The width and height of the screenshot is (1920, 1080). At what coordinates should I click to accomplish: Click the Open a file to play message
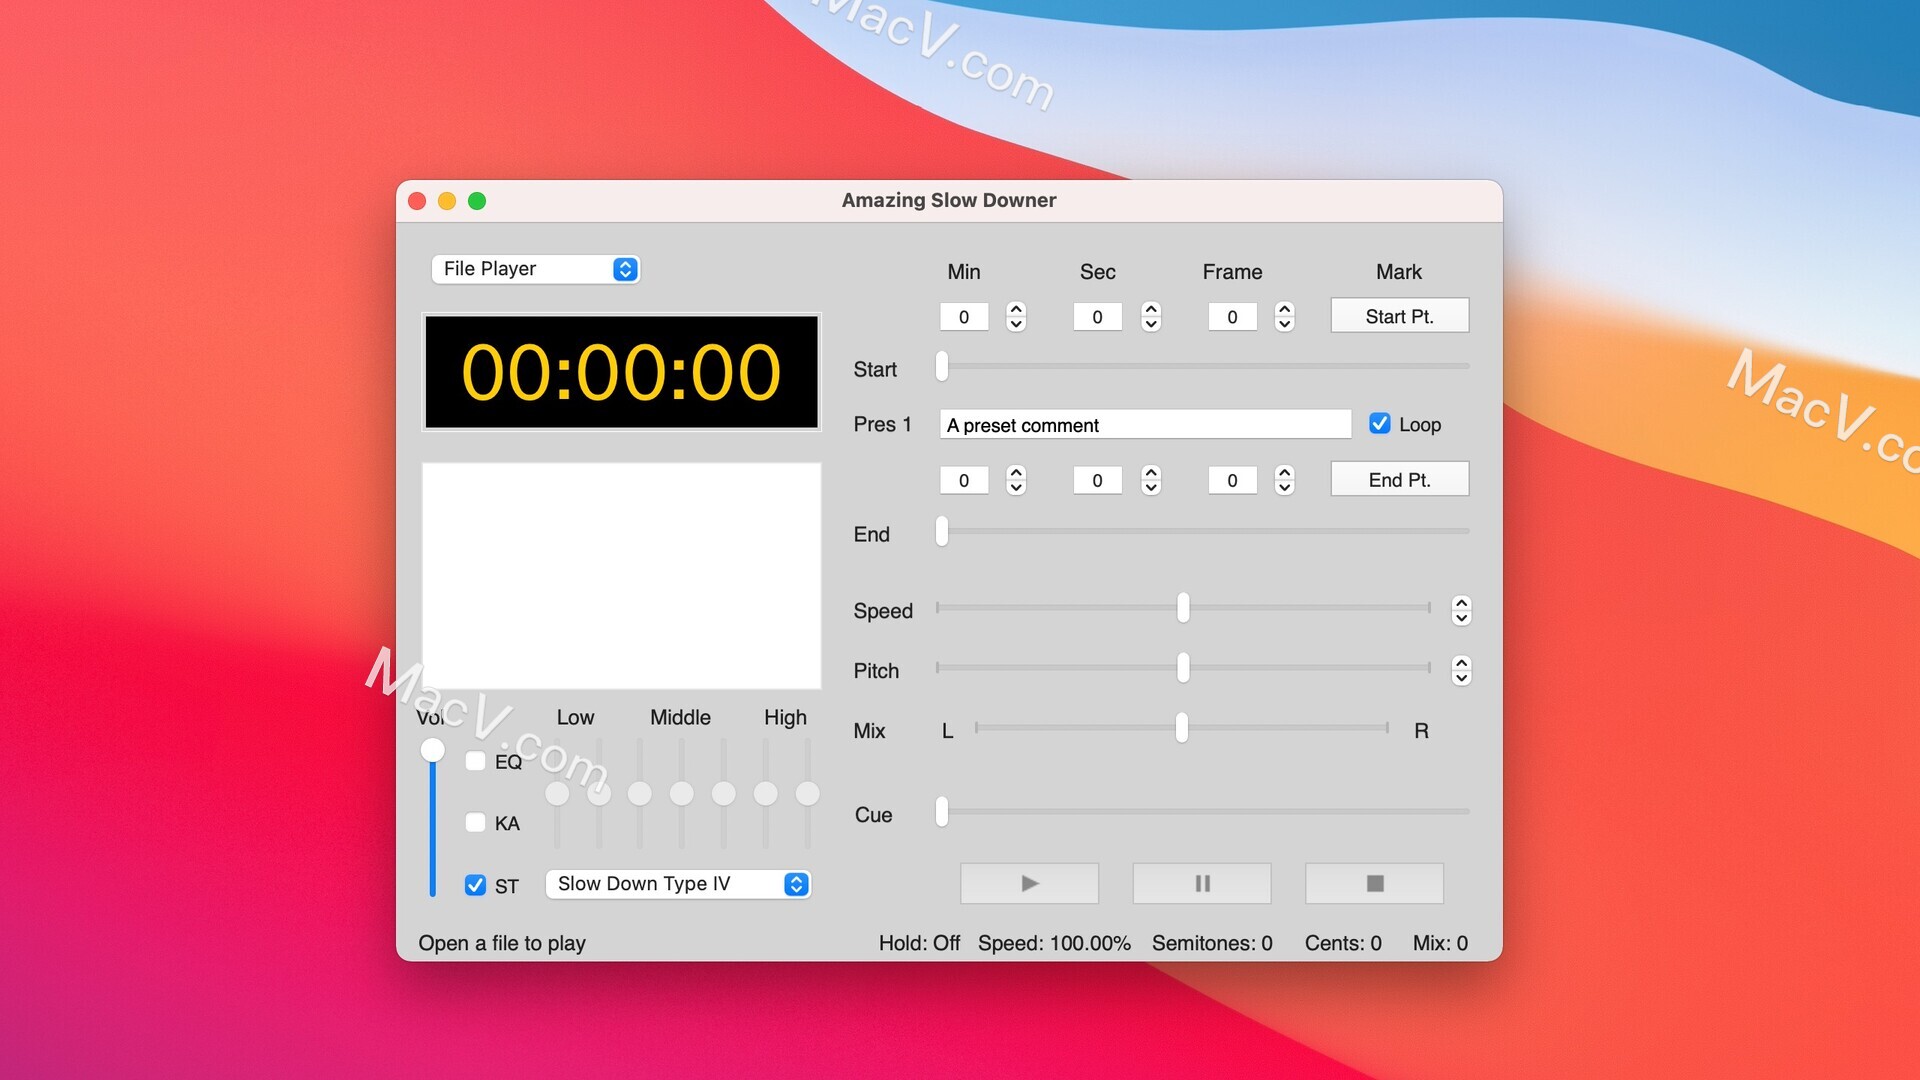click(x=502, y=943)
